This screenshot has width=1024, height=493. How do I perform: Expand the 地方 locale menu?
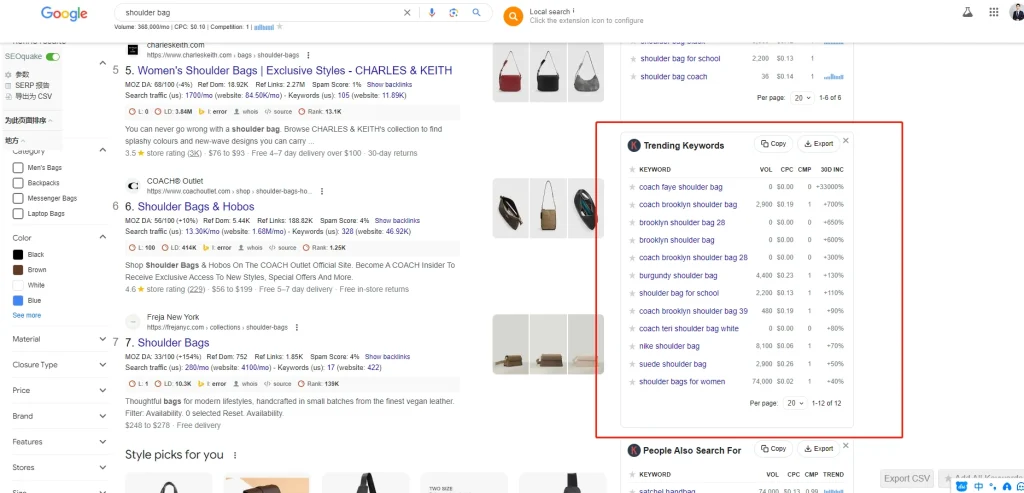point(15,140)
